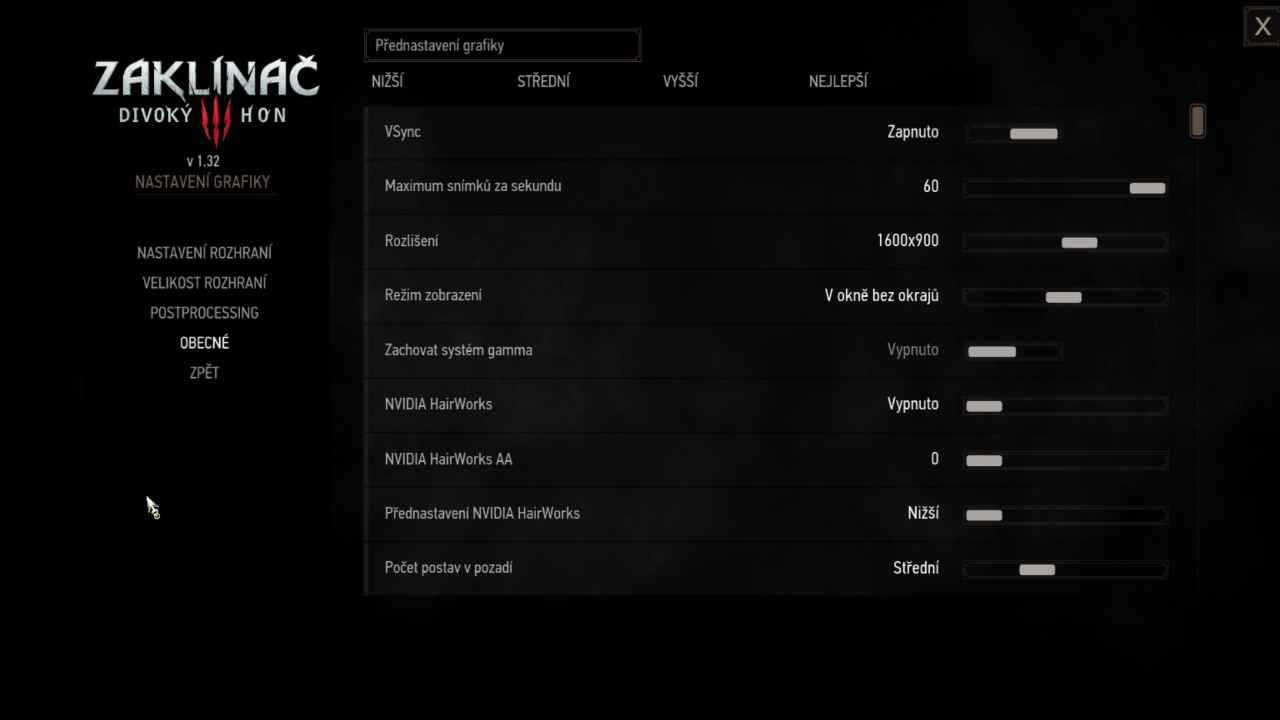Change Rozlišení 1600x900 selector

pos(1065,242)
